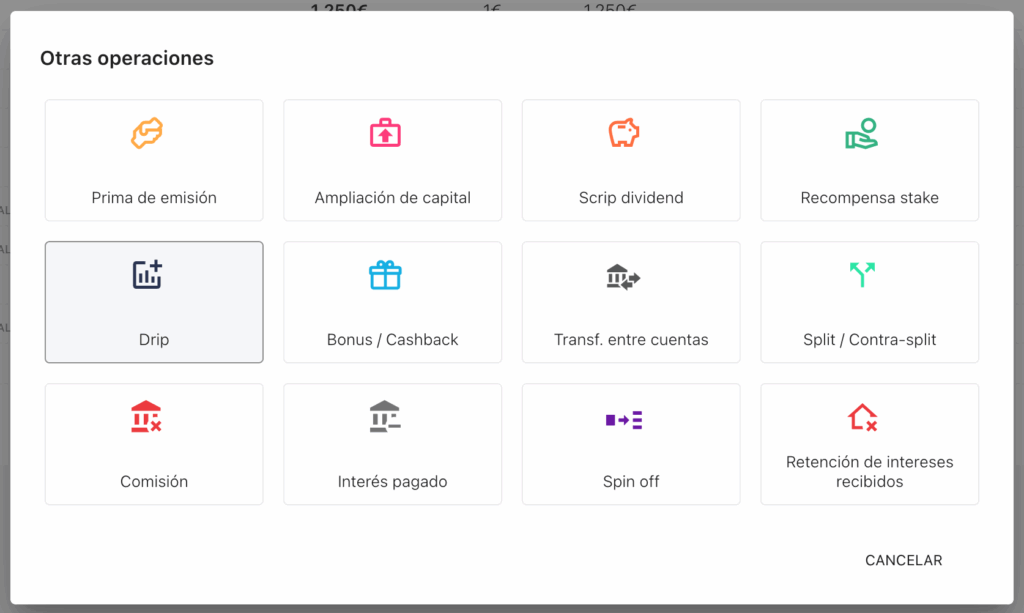This screenshot has width=1024, height=613.
Task: Click the red Comisión bank icon
Action: (x=147, y=417)
